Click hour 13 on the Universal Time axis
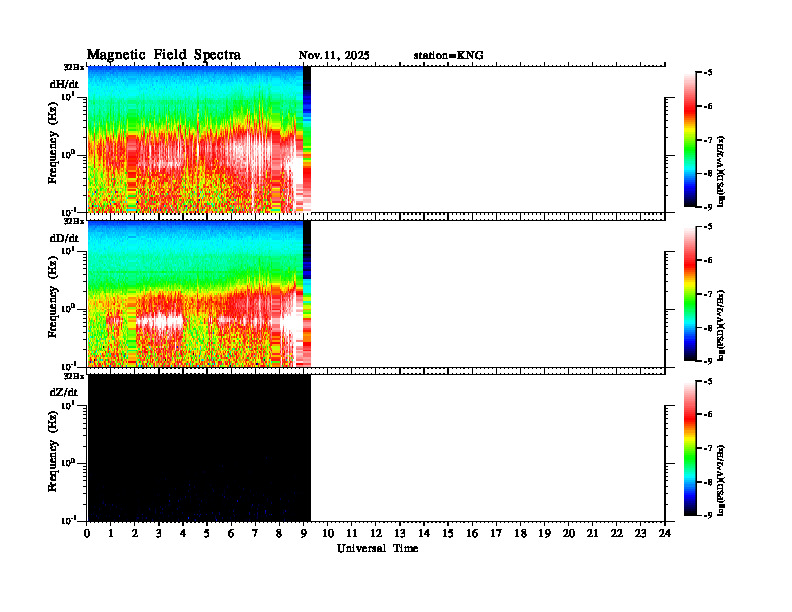792x612 pixels. 400,533
